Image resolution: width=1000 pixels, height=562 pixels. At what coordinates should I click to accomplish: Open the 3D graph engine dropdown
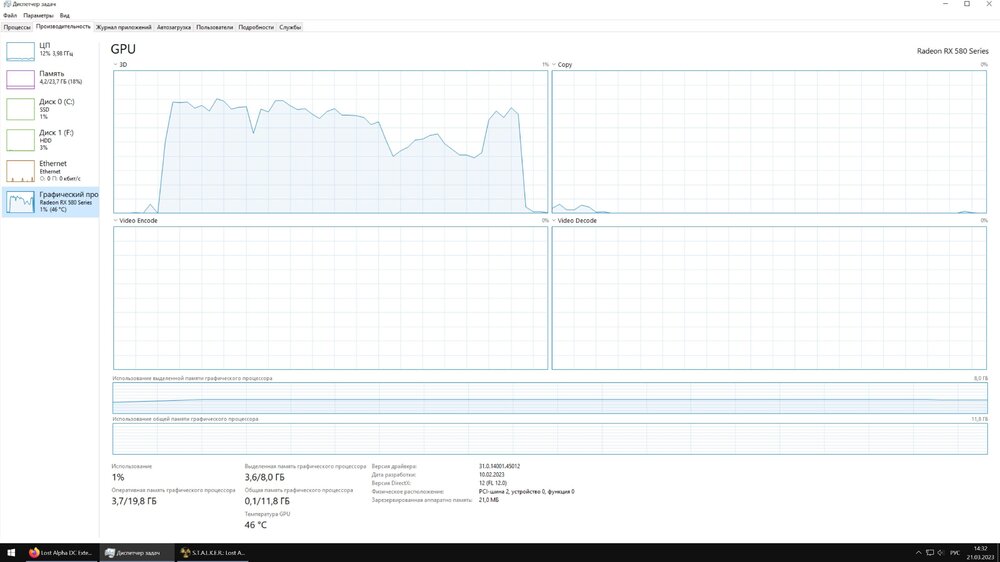pos(117,65)
